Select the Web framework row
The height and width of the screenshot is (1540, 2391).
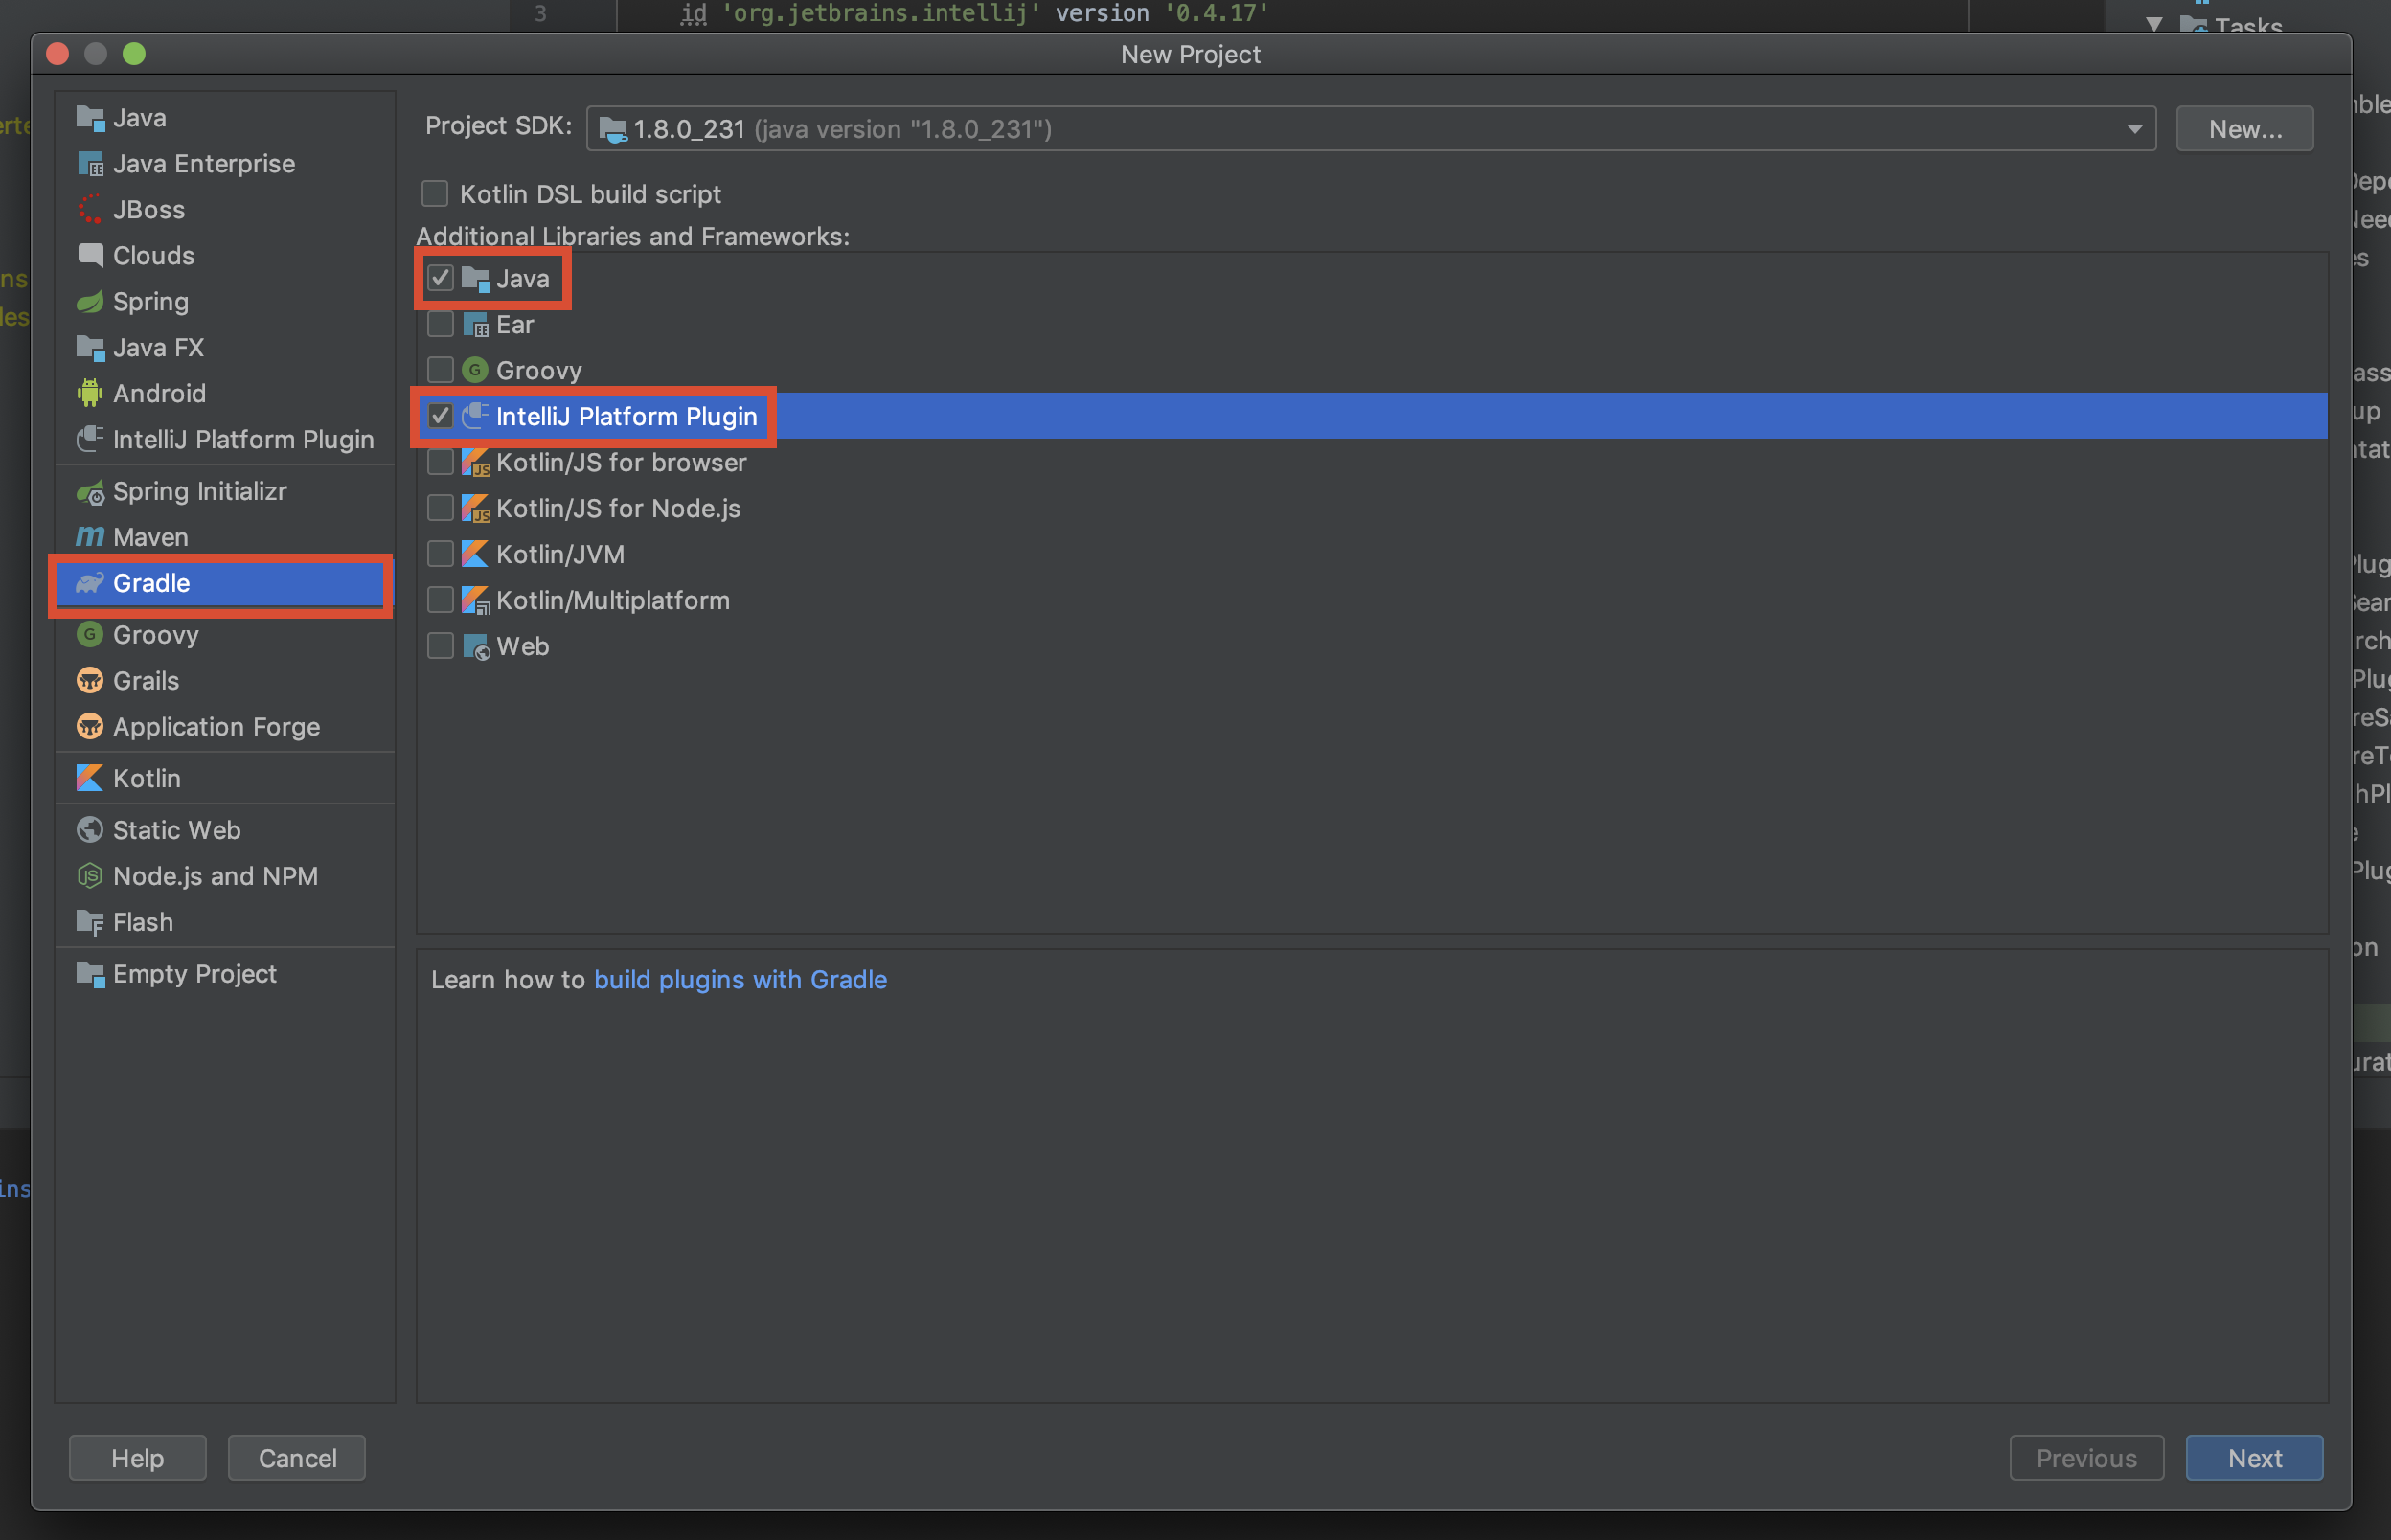coord(523,646)
